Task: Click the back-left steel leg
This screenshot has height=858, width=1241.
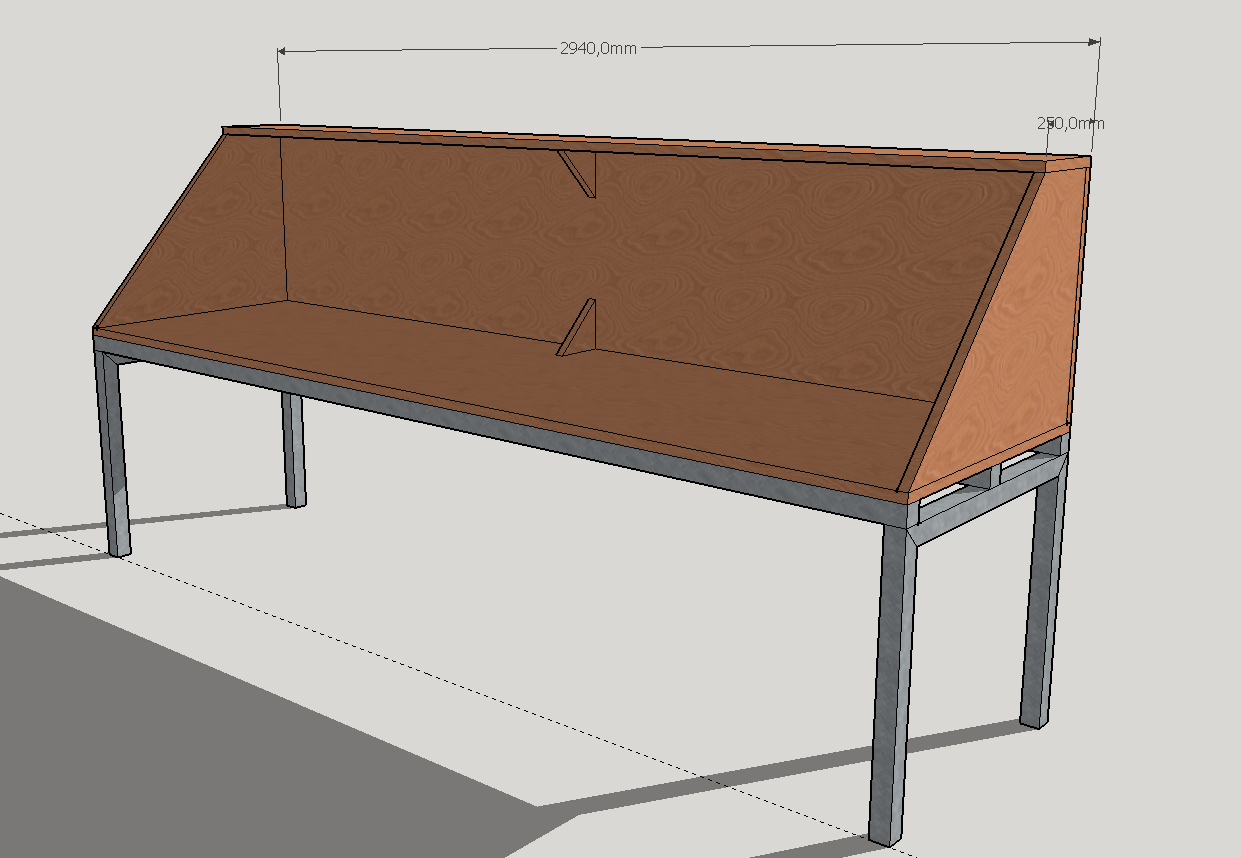Action: click(x=293, y=450)
